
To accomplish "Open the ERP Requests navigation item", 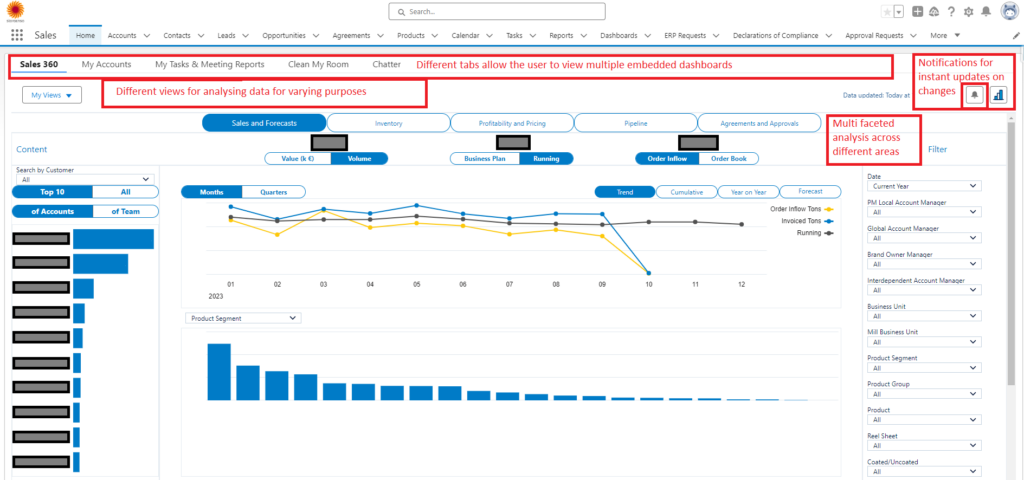I will coord(686,35).
